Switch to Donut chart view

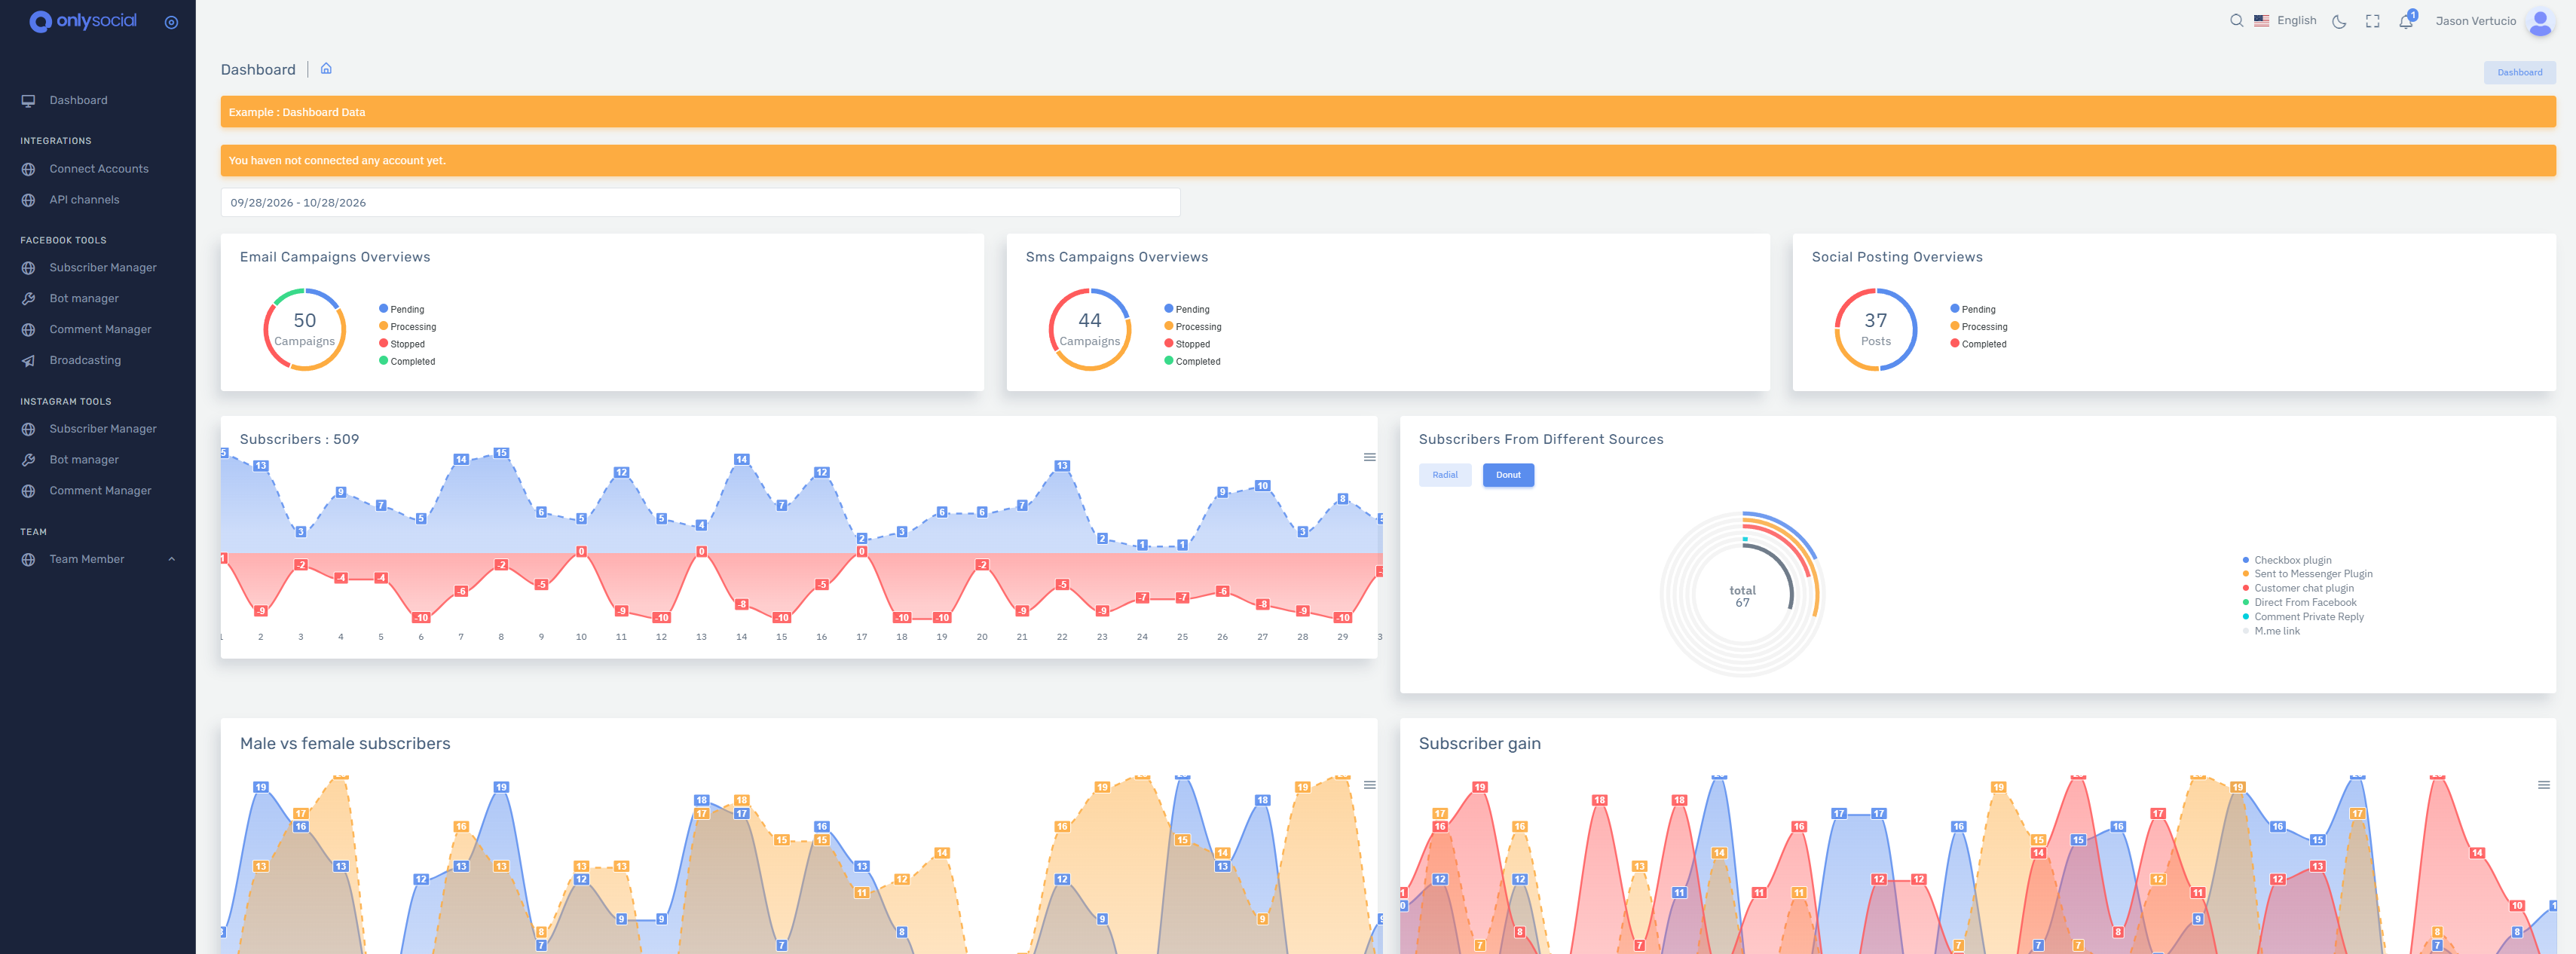coord(1507,475)
